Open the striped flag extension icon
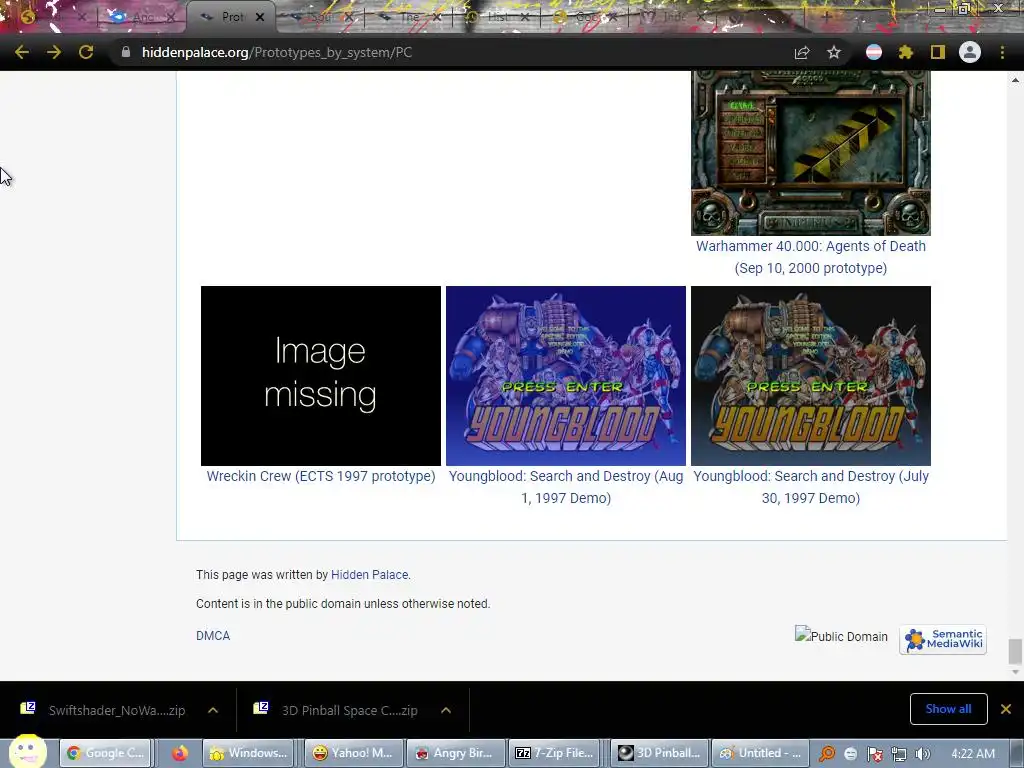 [874, 52]
